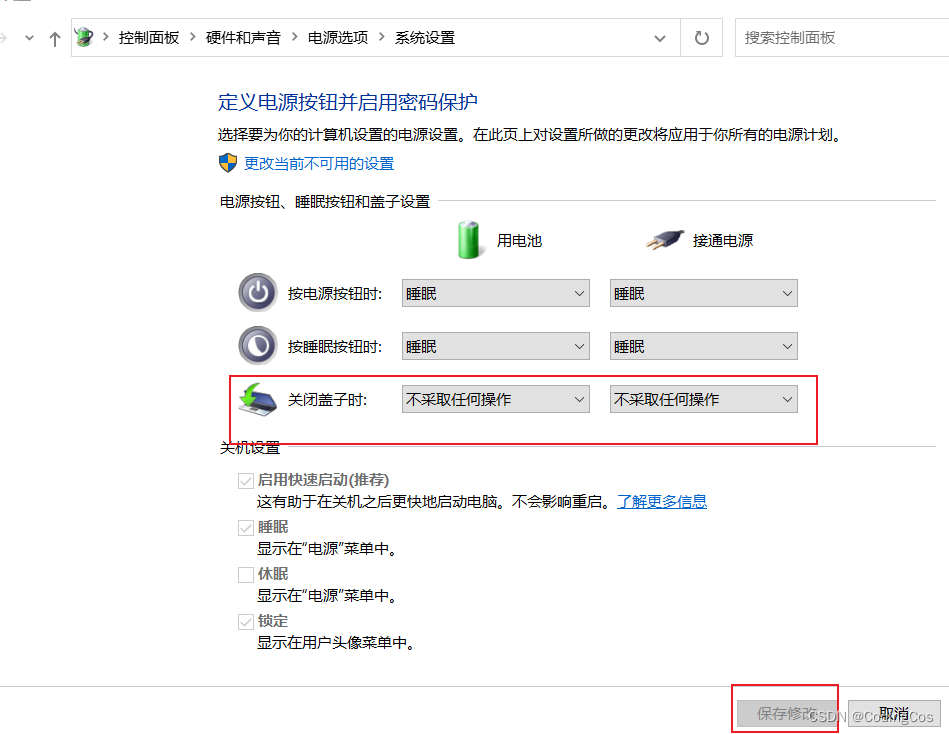Enable the 休眠 checkbox
The image size is (949, 734).
tap(246, 573)
